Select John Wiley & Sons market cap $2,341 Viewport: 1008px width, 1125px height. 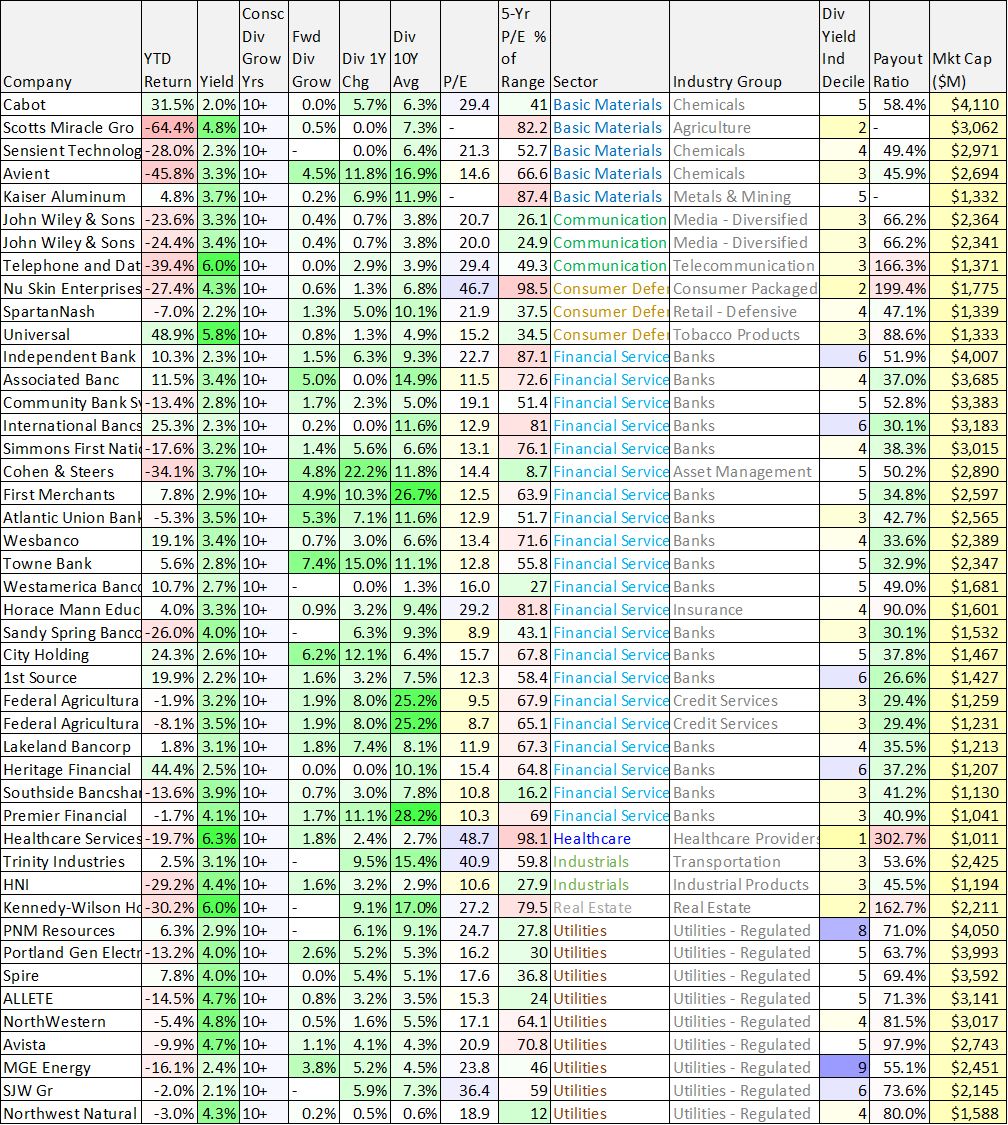968,243
